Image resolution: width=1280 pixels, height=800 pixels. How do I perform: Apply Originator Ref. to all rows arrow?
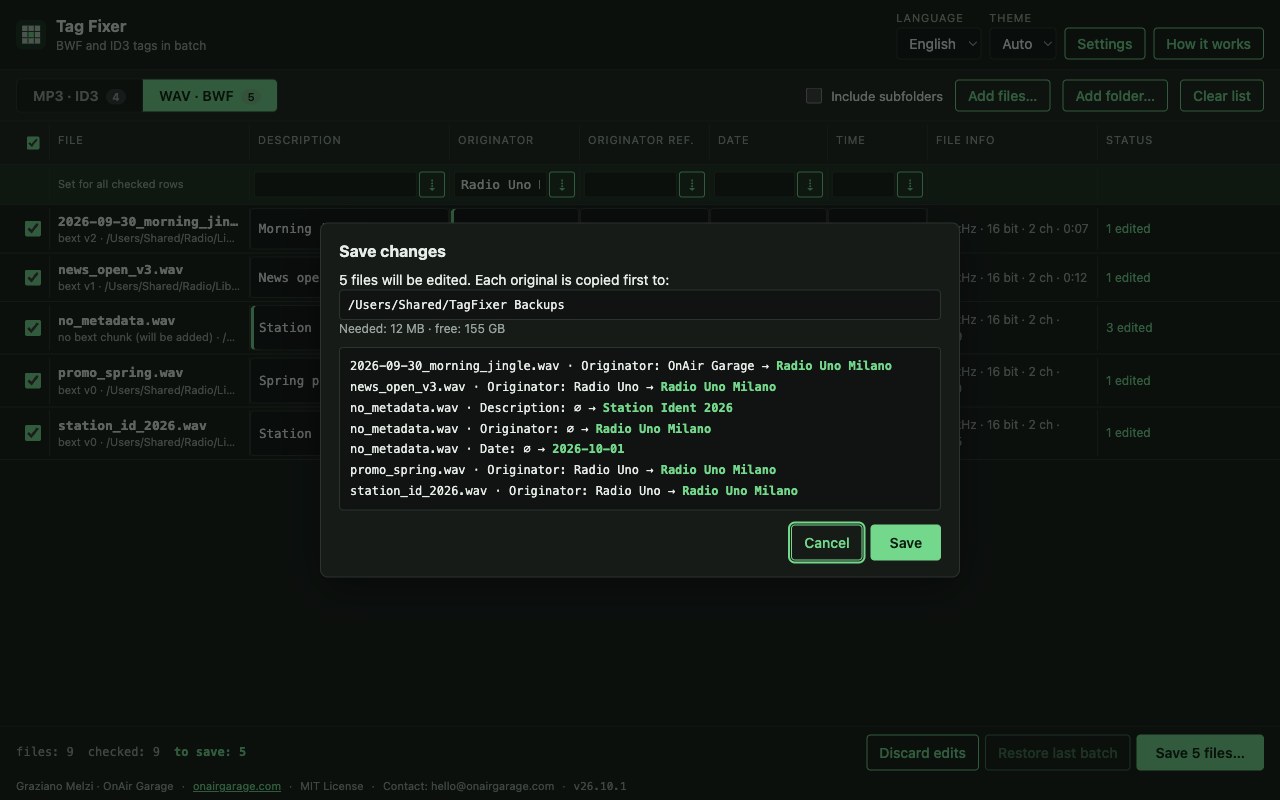point(692,184)
